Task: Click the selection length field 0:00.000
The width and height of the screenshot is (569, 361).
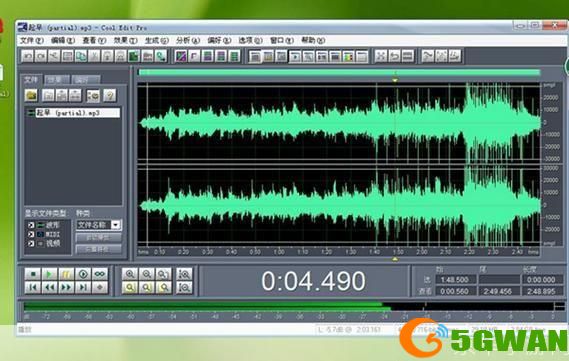Action: click(x=542, y=280)
